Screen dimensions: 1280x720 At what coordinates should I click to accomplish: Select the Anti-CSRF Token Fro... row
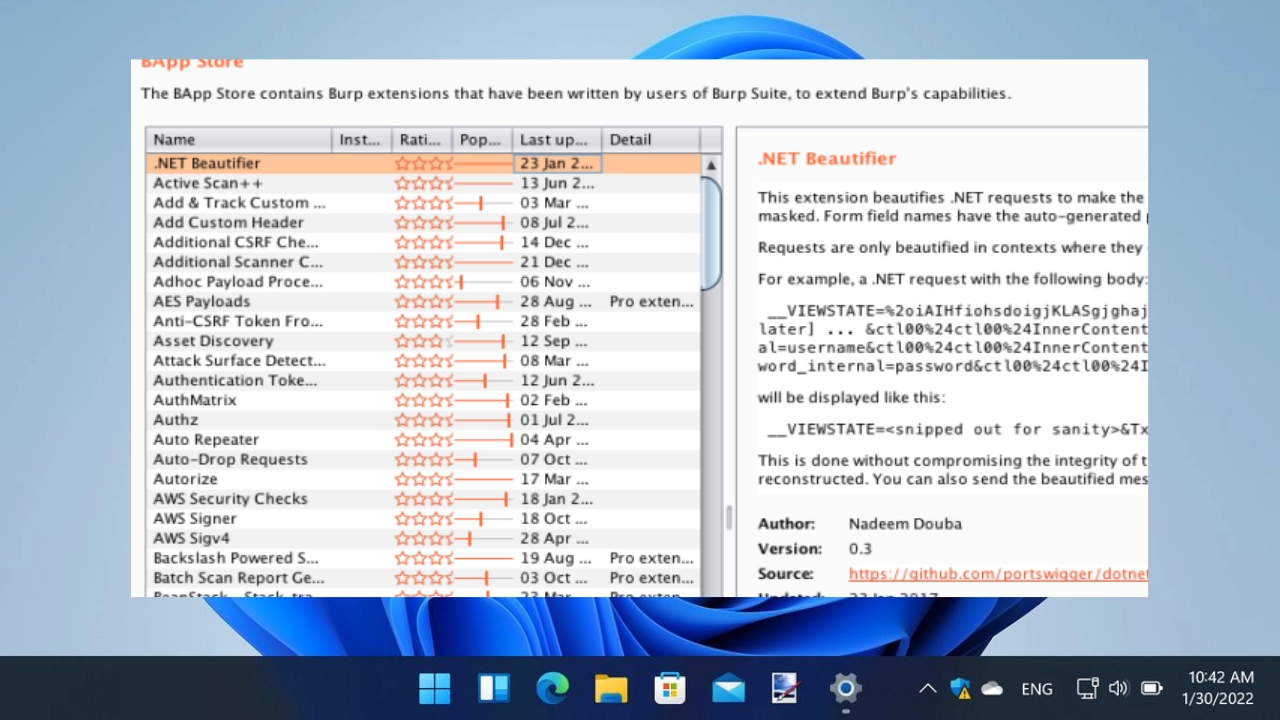tap(423, 321)
